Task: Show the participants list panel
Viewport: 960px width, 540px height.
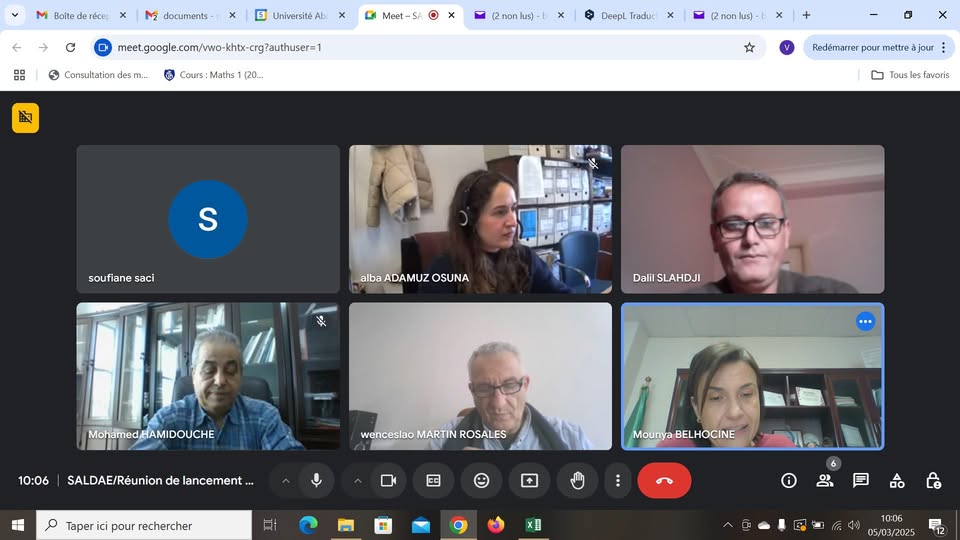Action: point(825,481)
